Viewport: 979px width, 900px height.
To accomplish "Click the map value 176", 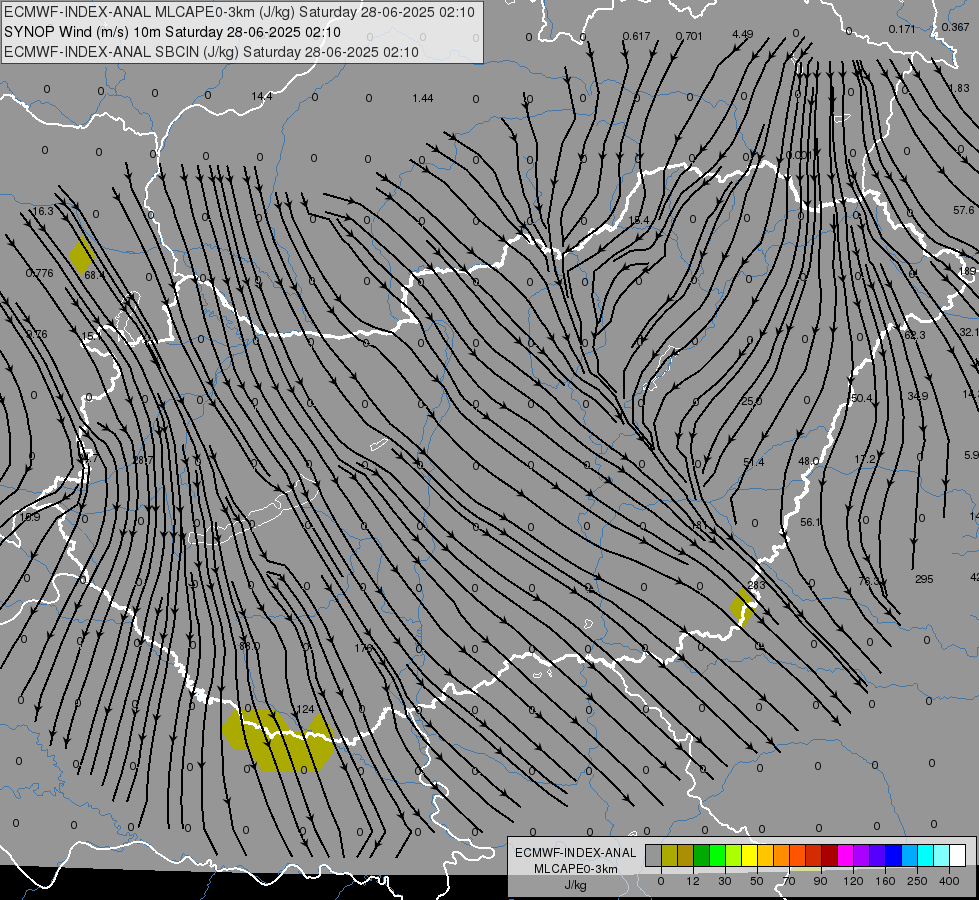I will (x=363, y=648).
